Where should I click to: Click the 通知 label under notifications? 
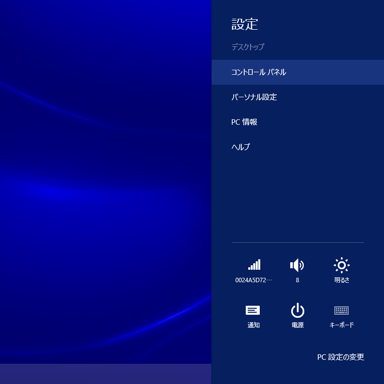[253, 325]
